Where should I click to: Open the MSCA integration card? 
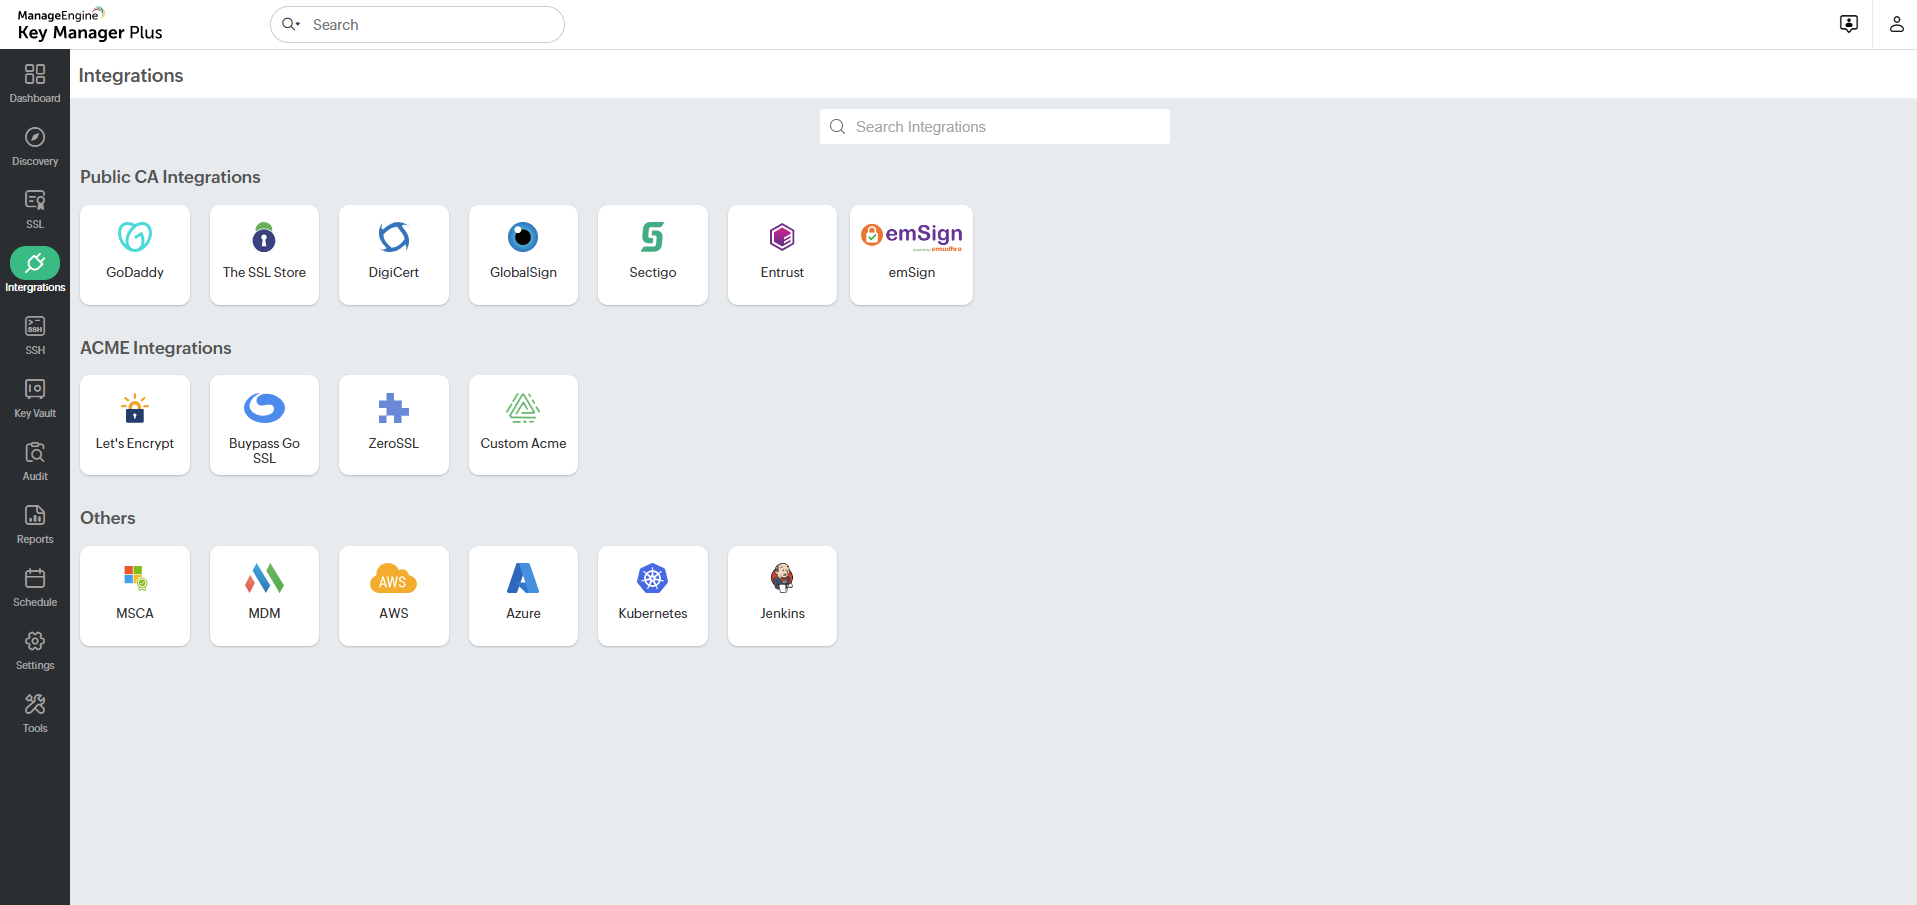[135, 596]
